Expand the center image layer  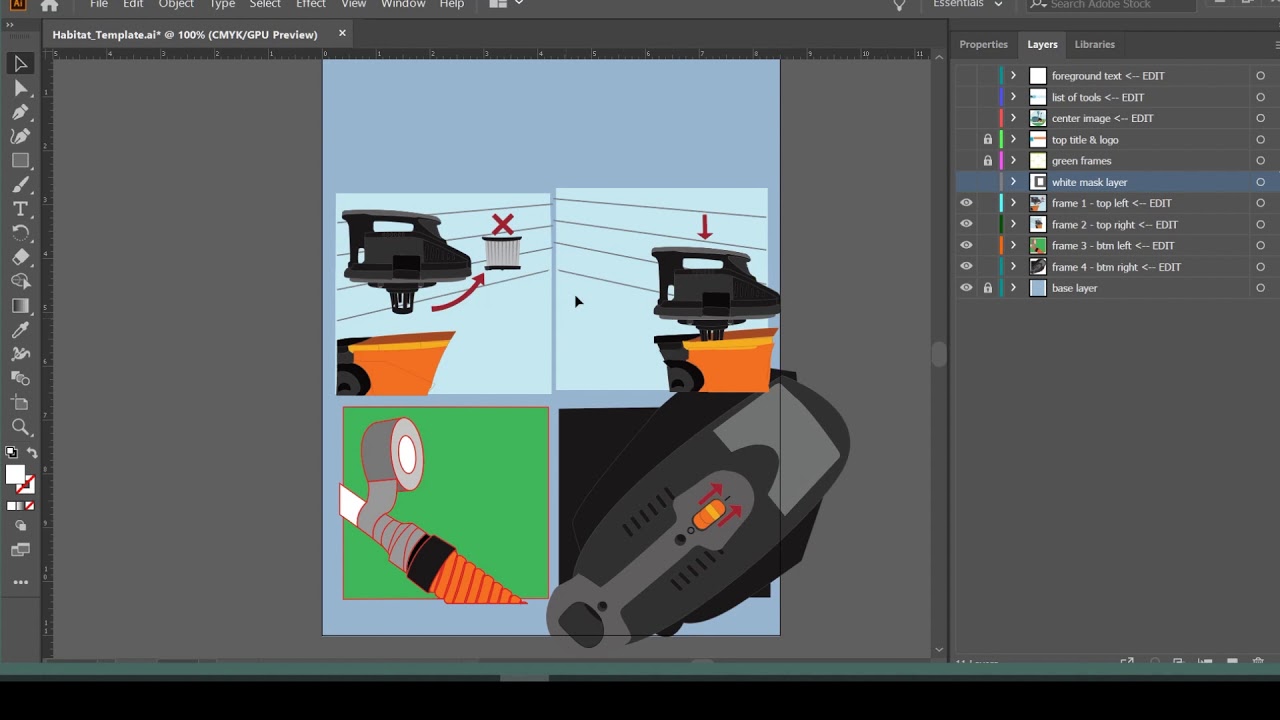[1013, 118]
